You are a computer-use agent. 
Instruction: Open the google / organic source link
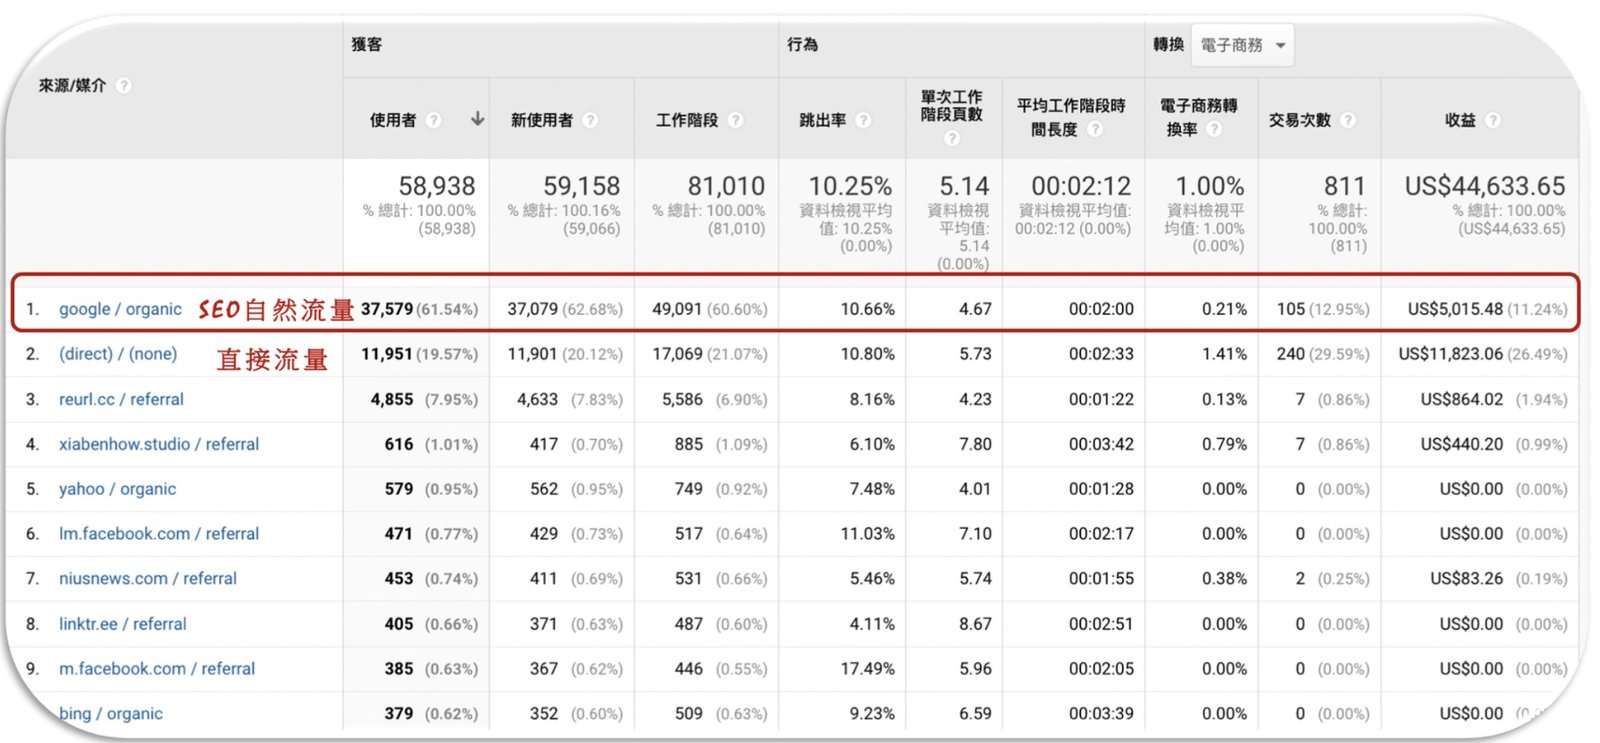[x=120, y=309]
